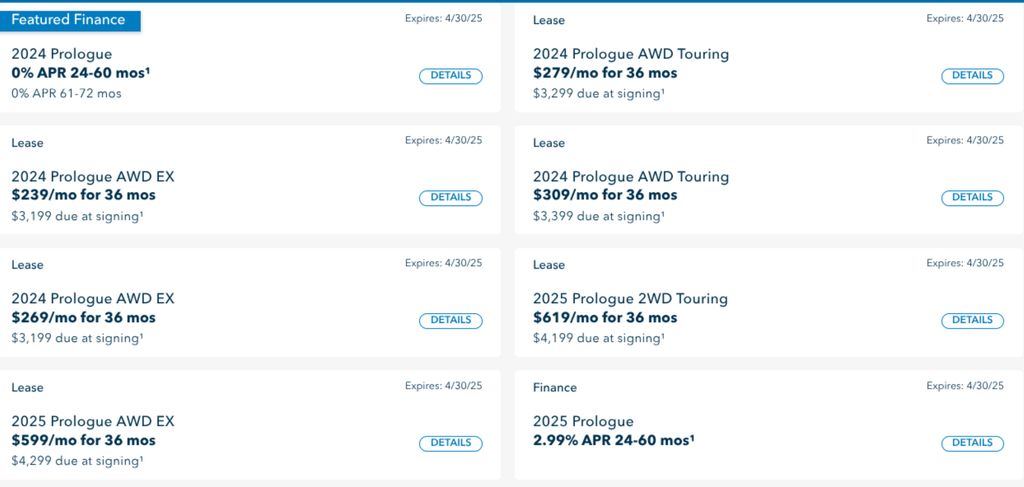Viewport: 1024px width, 487px height.
Task: Click DETAILS on $599/mo 2025 AWD EX lease
Action: pos(451,443)
